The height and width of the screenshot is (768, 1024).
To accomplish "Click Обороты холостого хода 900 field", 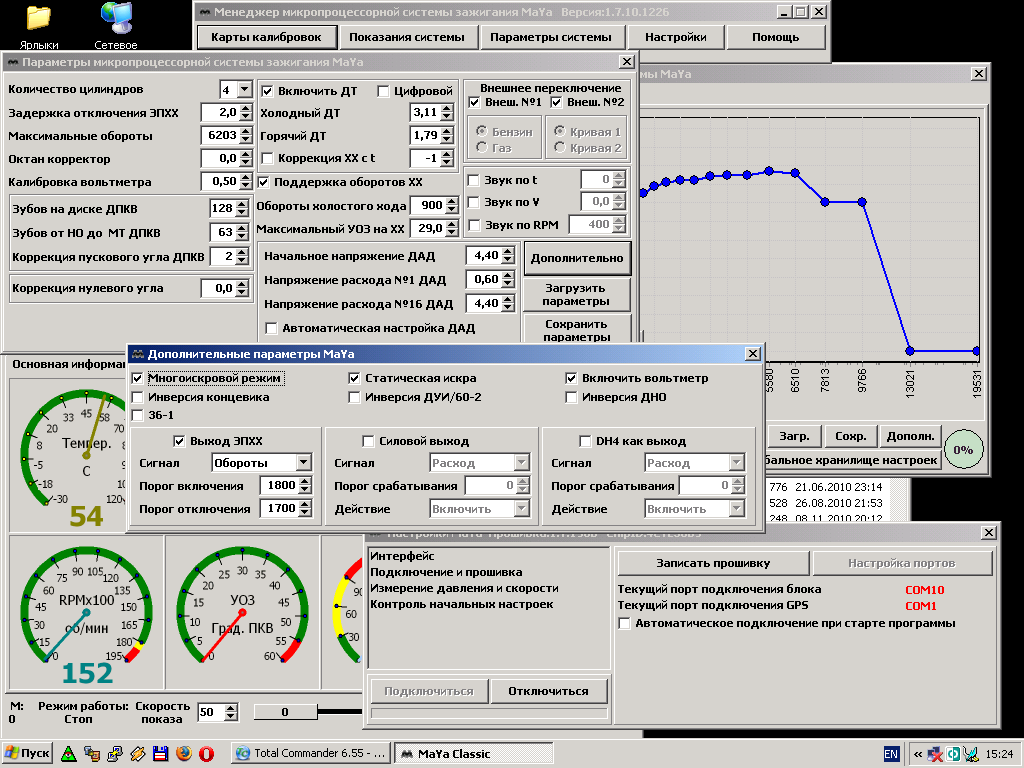I will (428, 206).
